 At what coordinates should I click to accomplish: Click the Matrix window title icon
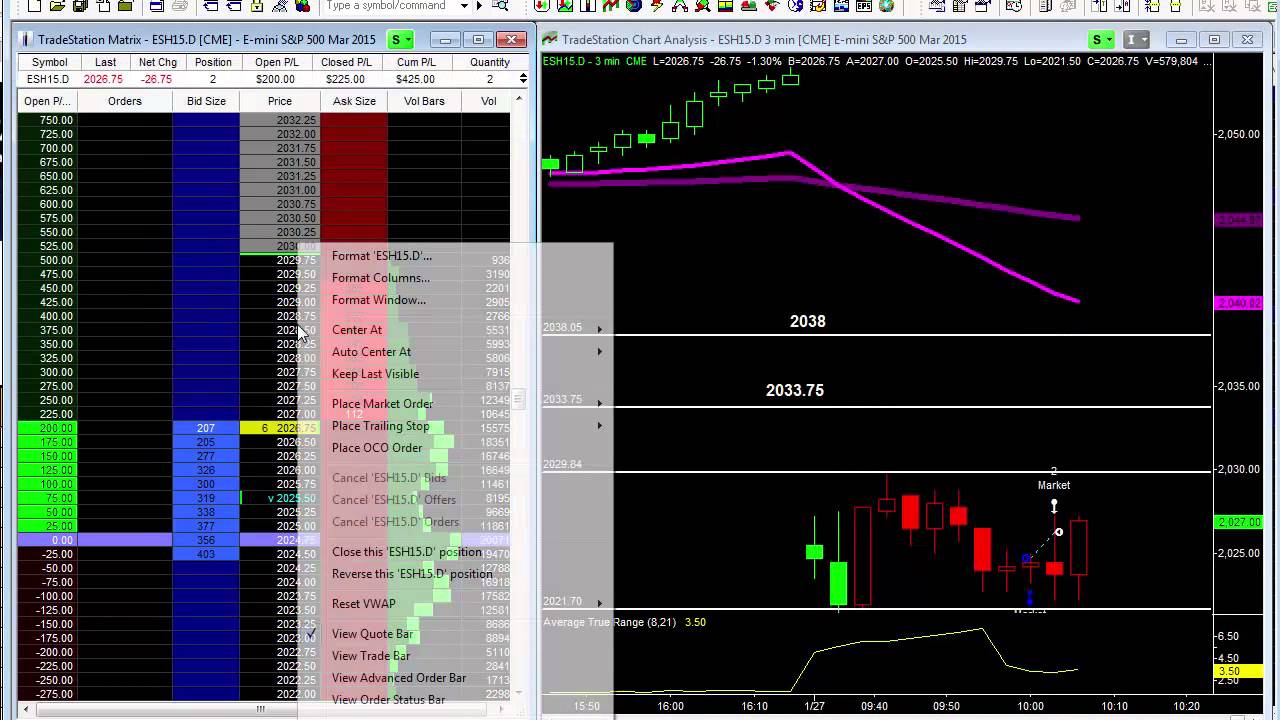(x=25, y=40)
